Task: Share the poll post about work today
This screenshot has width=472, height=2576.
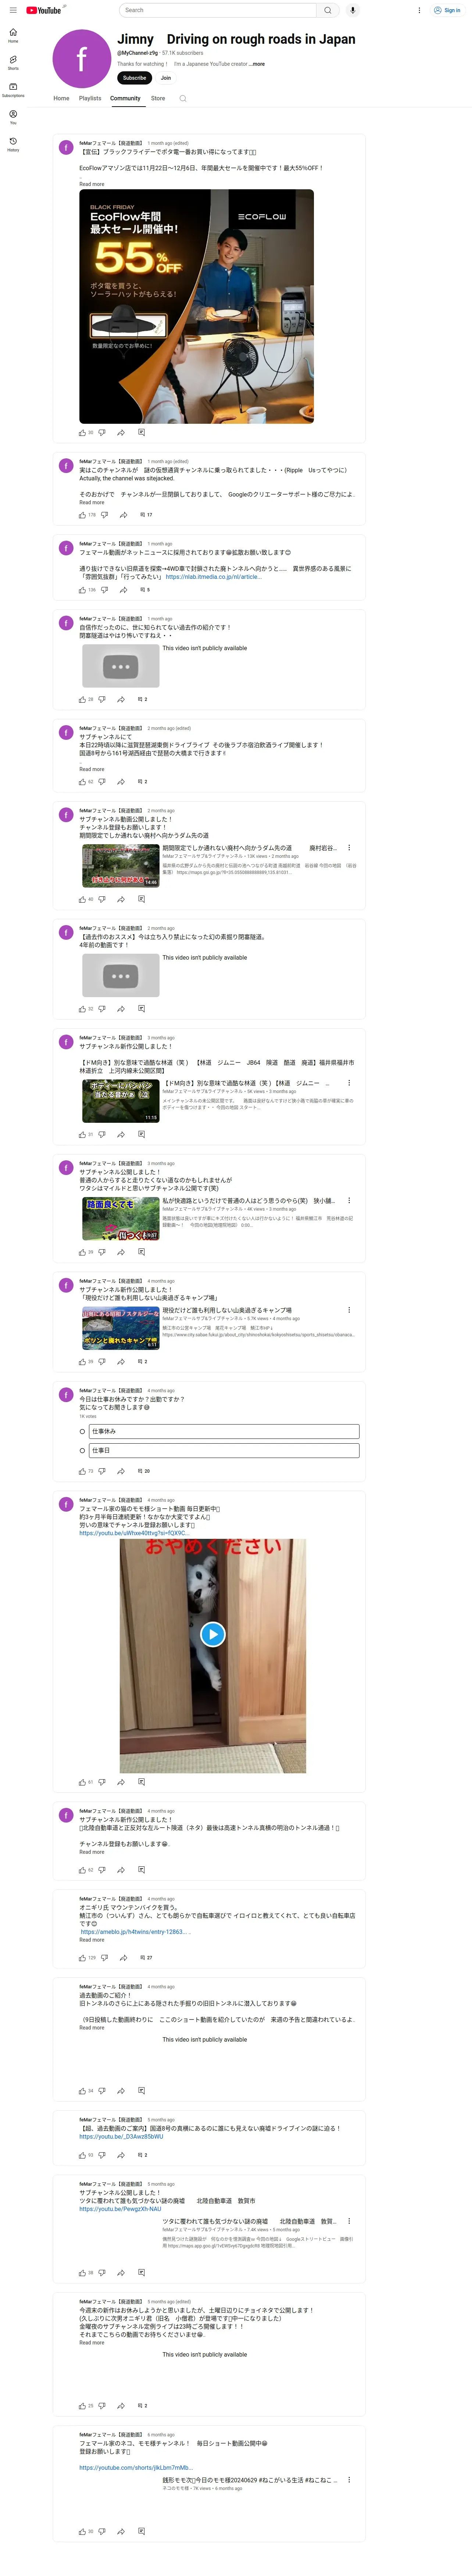Action: pos(121,1471)
